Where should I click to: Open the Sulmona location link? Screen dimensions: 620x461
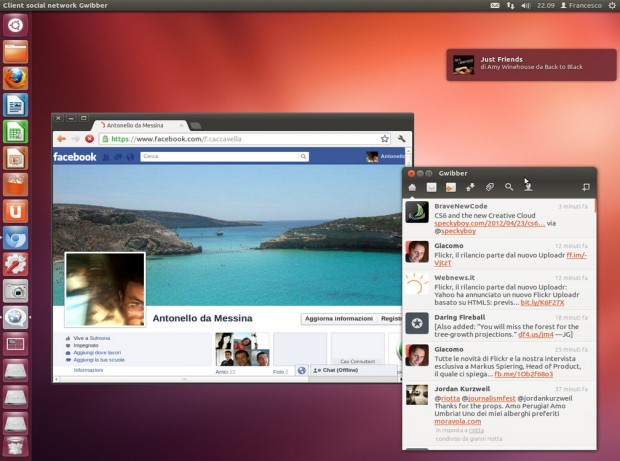click(100, 338)
